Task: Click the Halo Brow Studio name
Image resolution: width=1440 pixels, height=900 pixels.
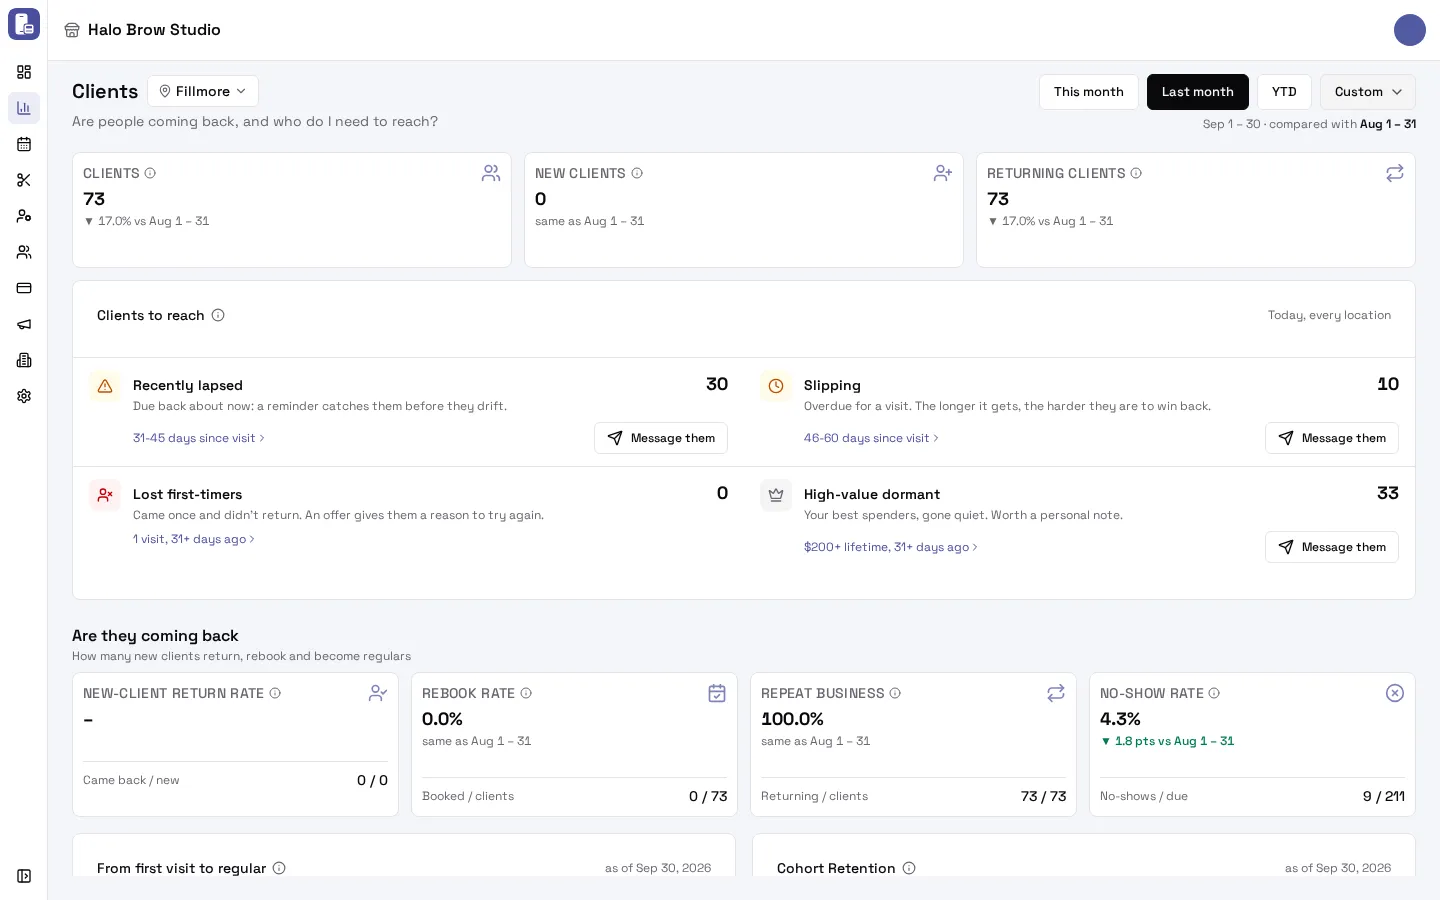Action: (x=154, y=30)
